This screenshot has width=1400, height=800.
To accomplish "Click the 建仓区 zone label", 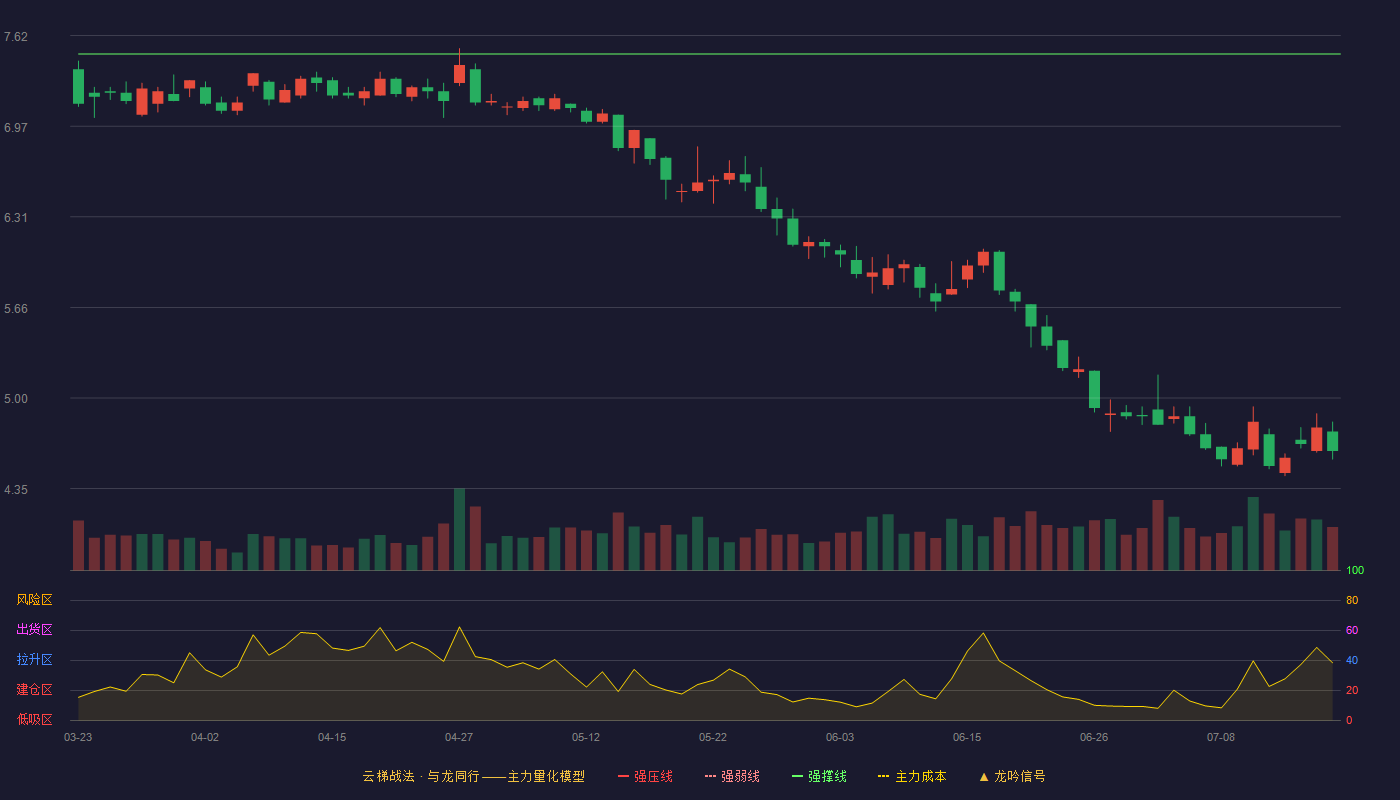I will click(x=34, y=690).
